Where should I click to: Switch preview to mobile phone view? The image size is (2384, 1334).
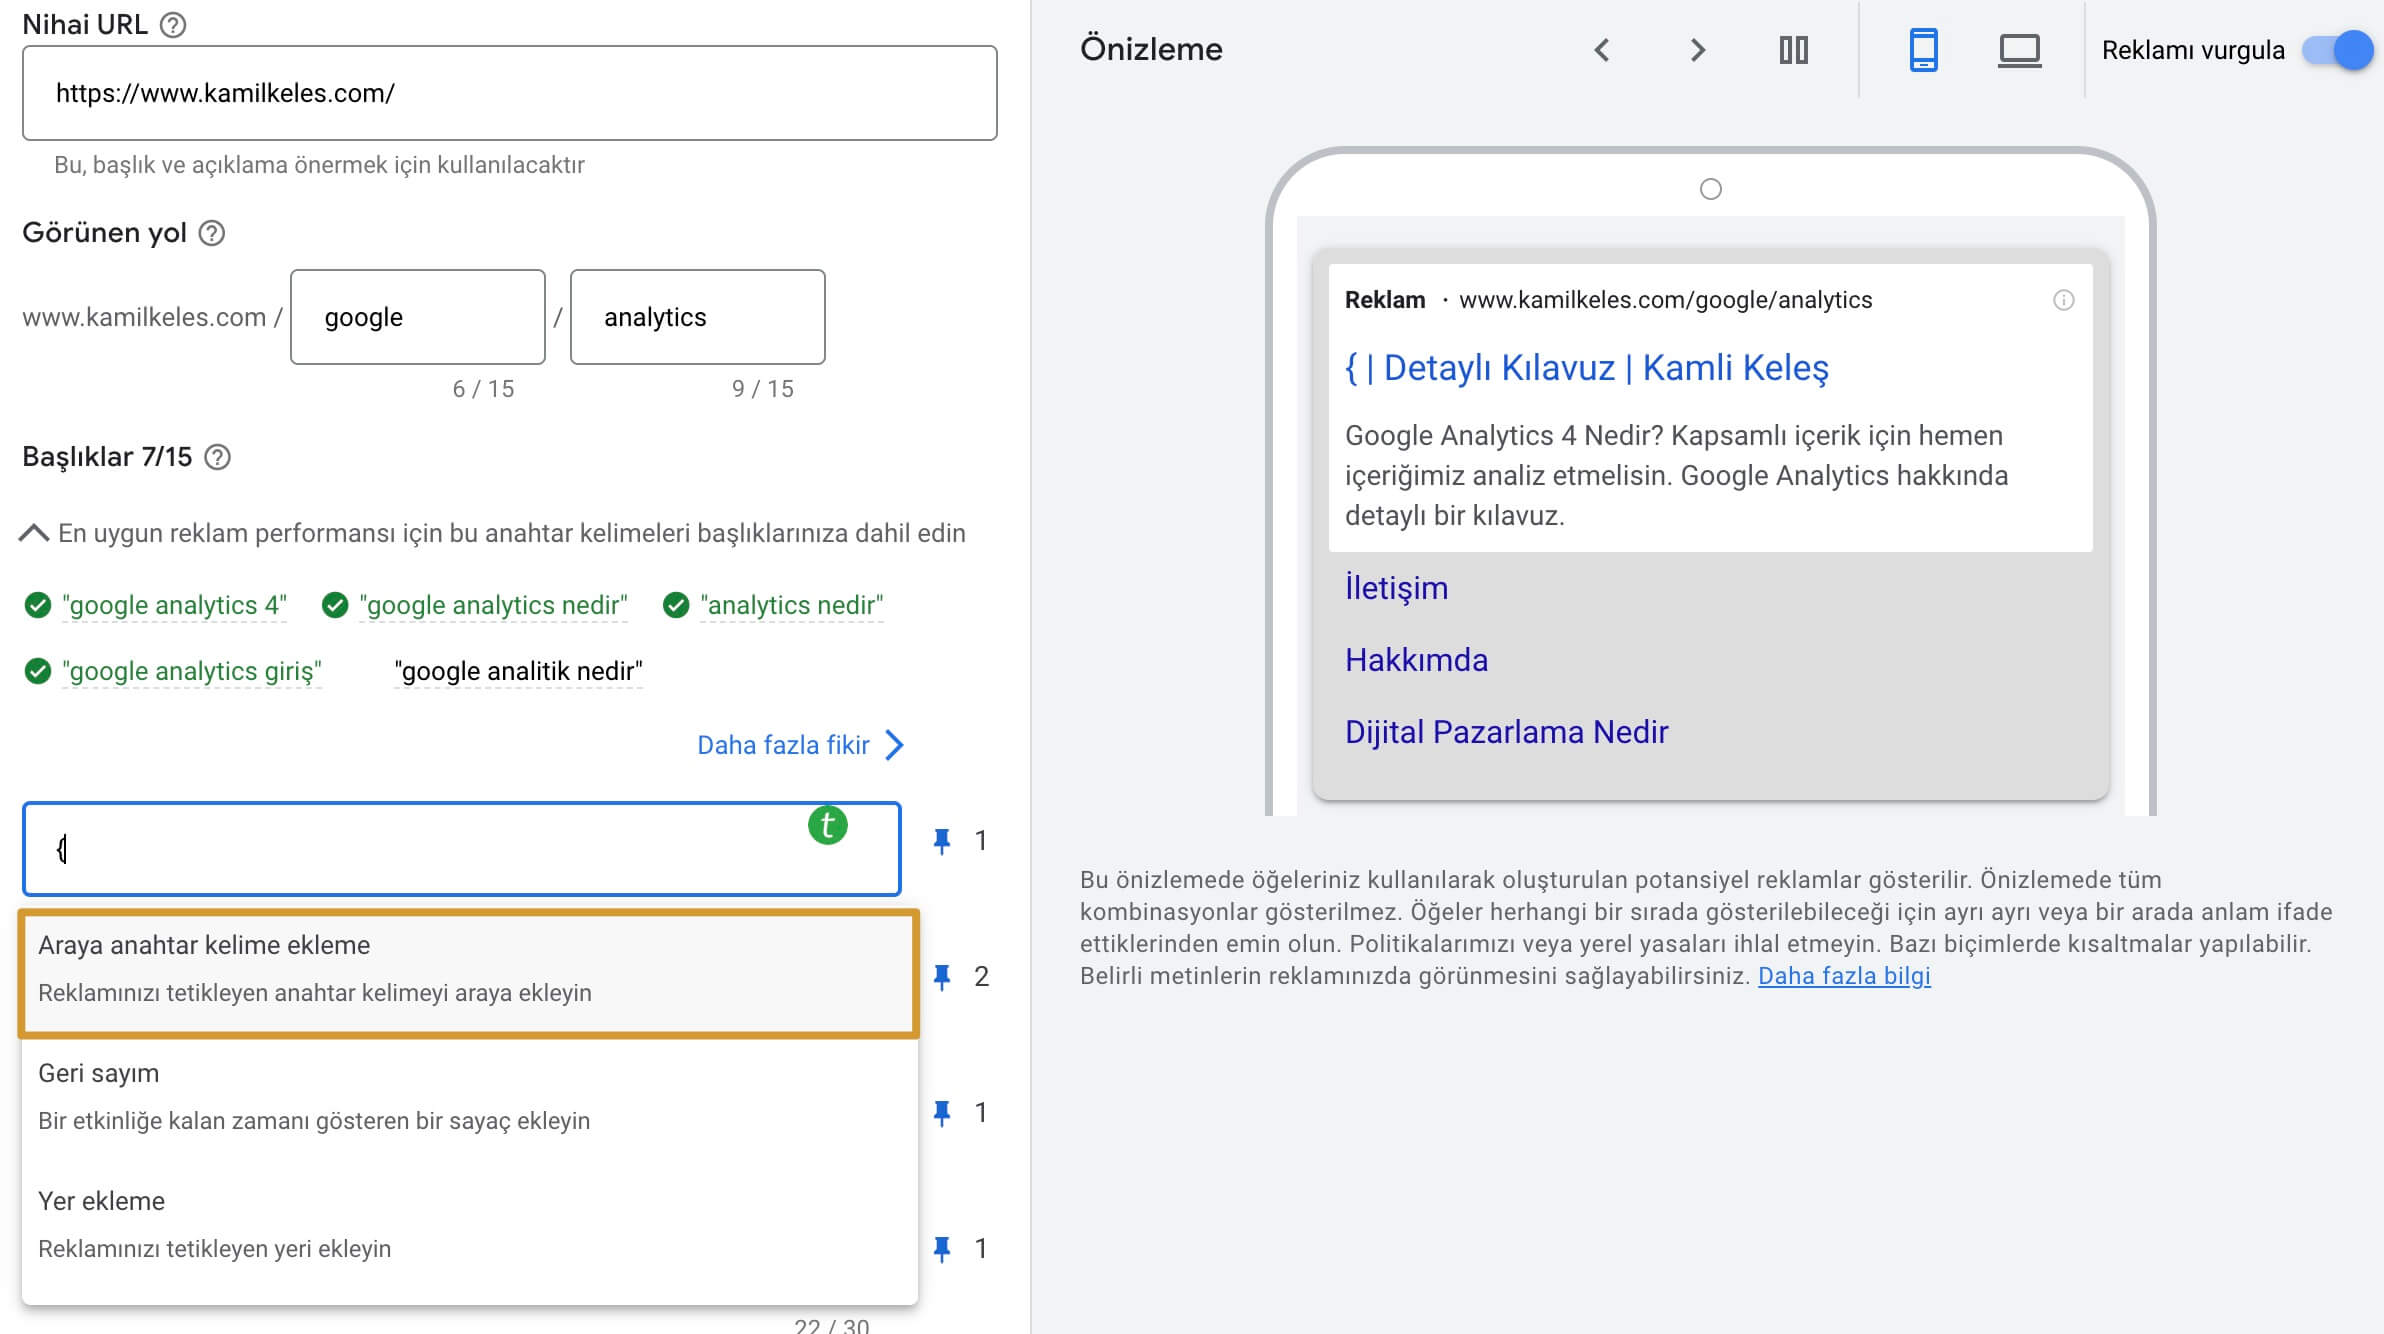tap(1923, 50)
